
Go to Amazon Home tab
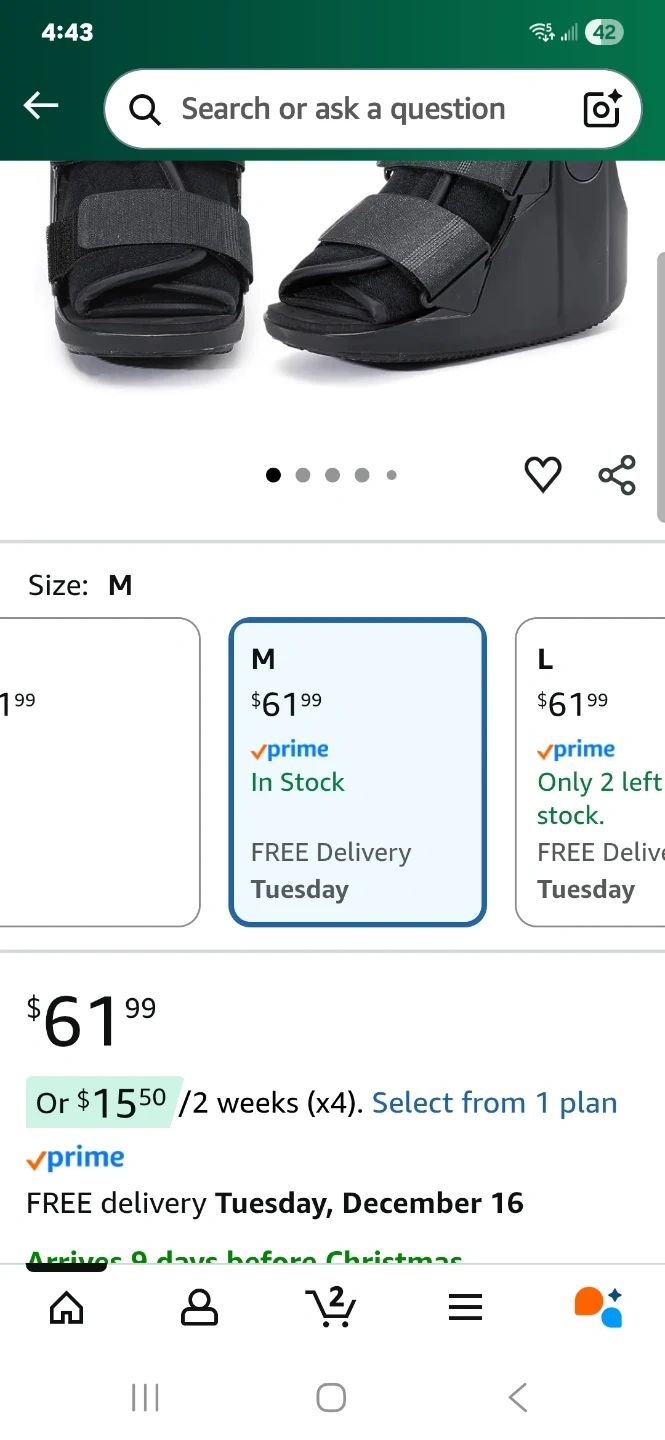click(67, 1306)
